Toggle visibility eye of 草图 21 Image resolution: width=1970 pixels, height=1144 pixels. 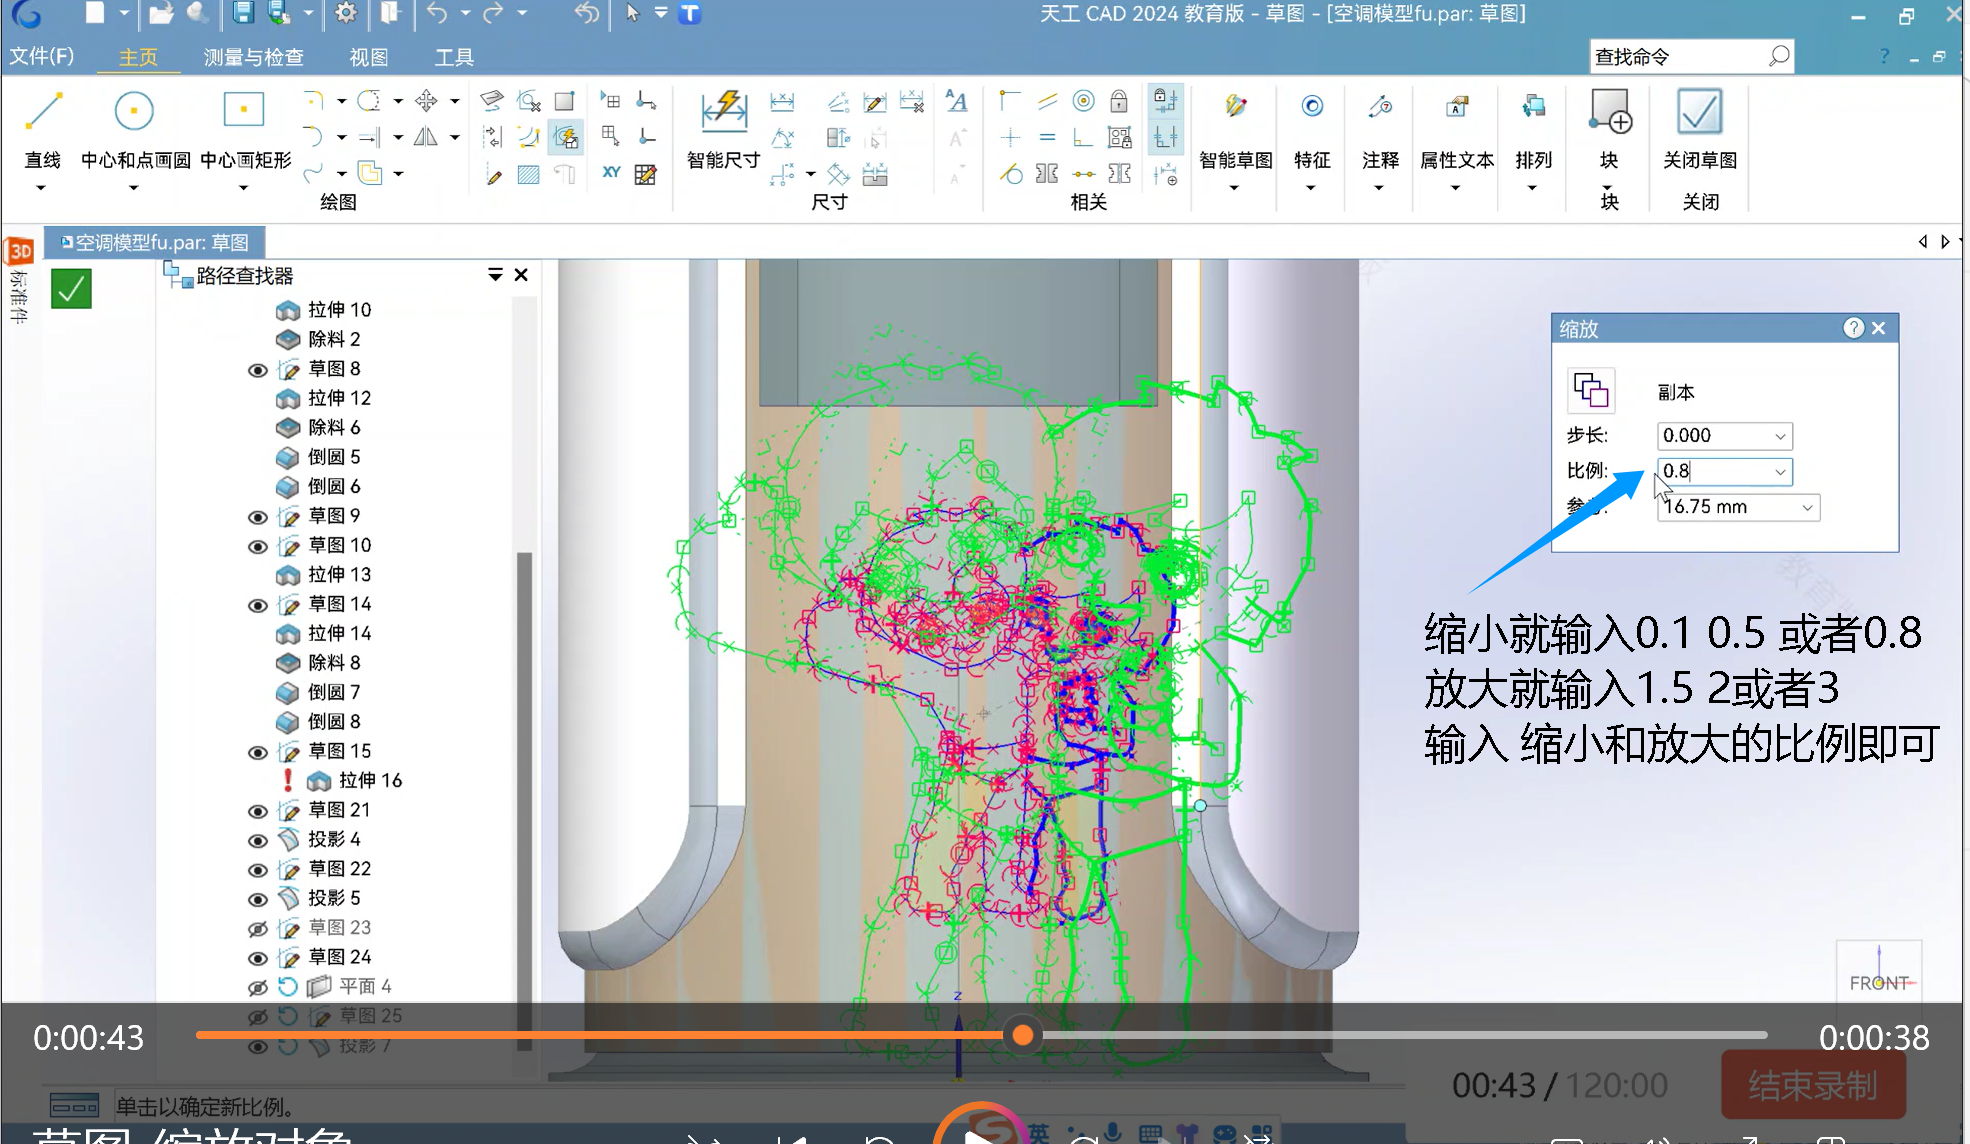point(258,811)
